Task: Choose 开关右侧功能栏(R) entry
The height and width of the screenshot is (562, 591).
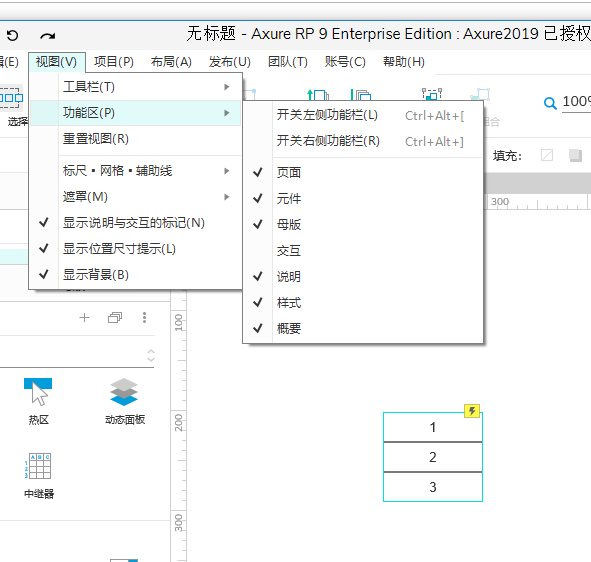Action: pos(363,141)
